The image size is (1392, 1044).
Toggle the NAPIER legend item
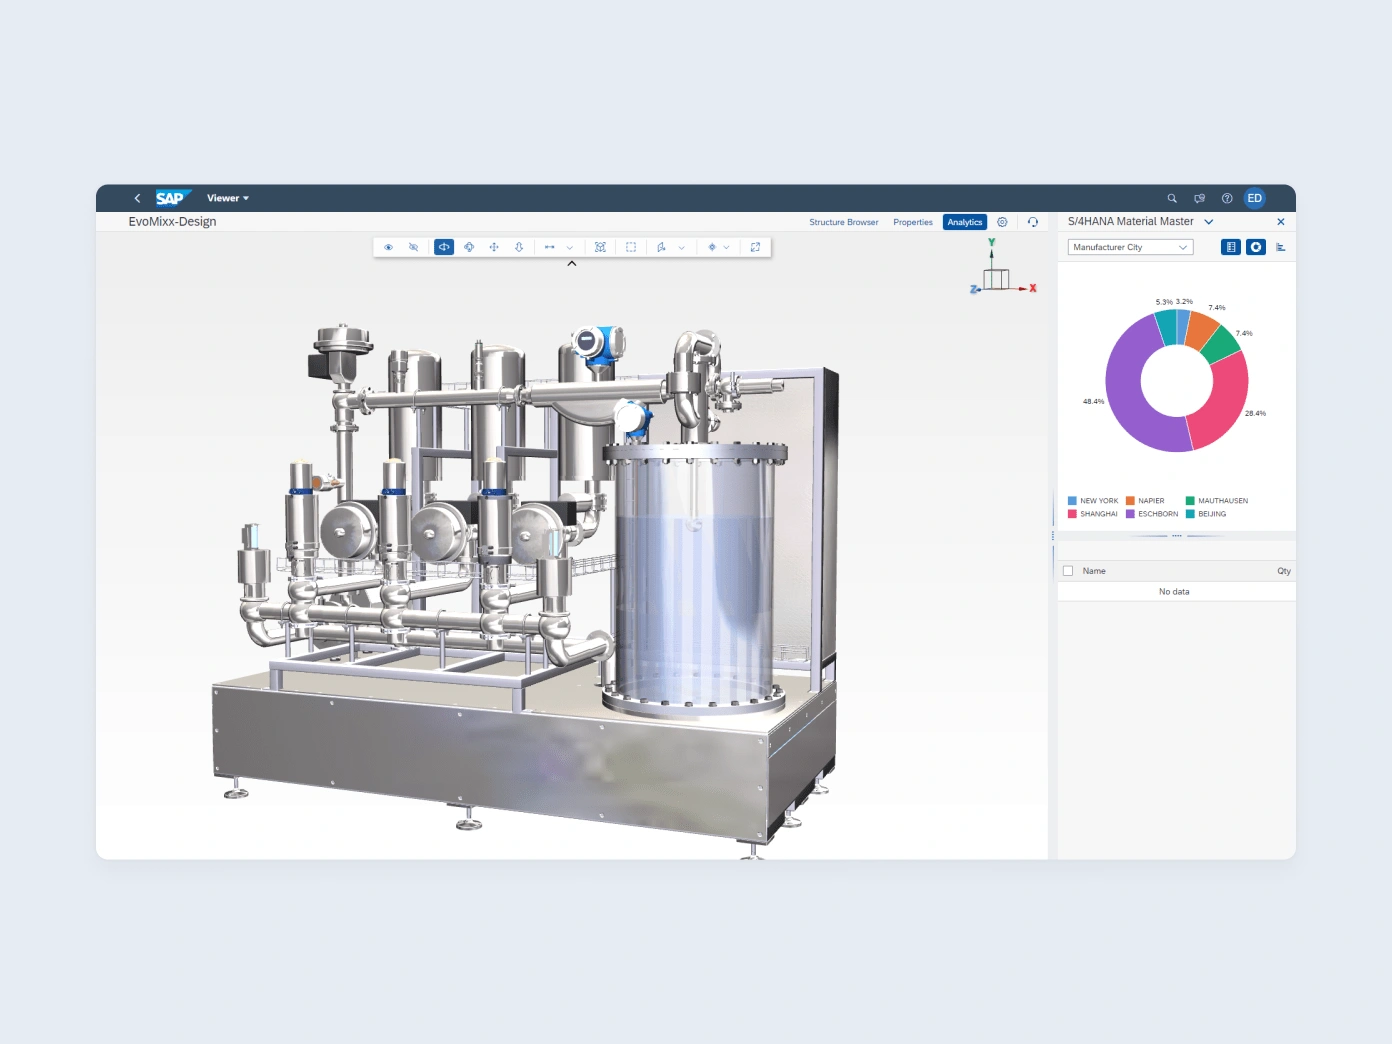click(1145, 501)
